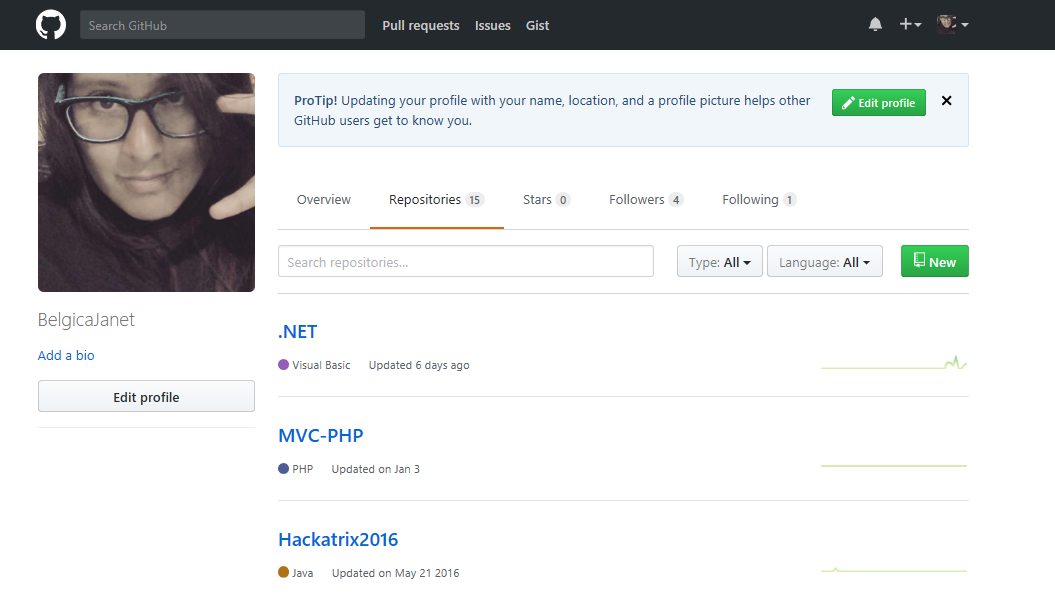Click the GitHub Octocat logo
Screen dimensions: 1055x599
pyautogui.click(x=51, y=25)
